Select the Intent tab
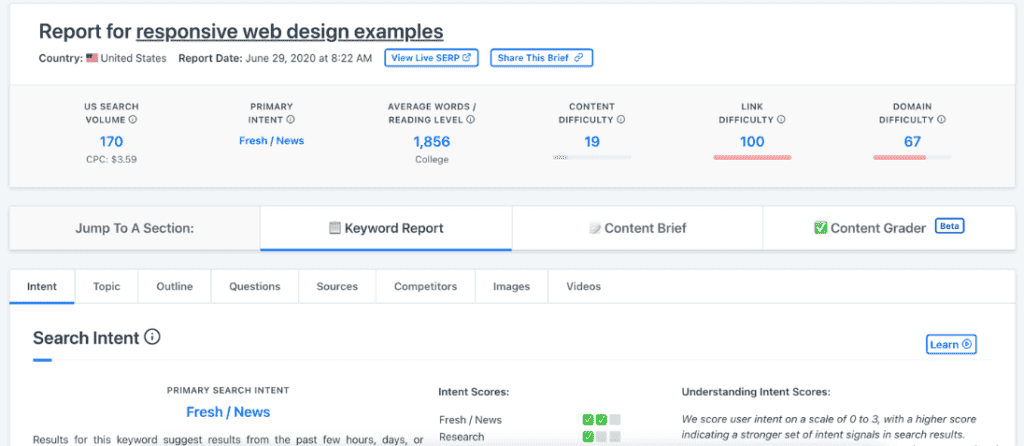The width and height of the screenshot is (1024, 446). coord(42,287)
